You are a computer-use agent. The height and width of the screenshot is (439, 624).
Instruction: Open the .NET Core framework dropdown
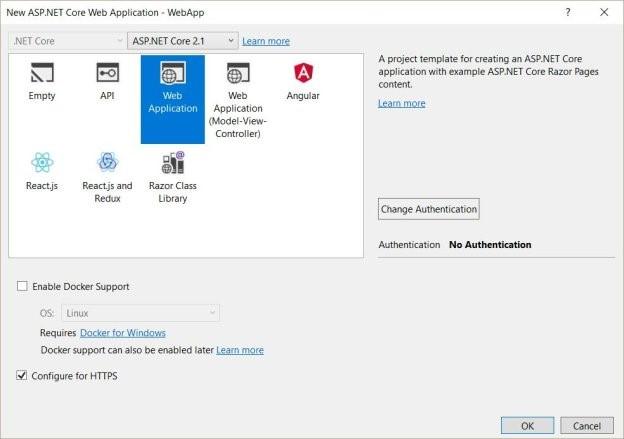[x=66, y=41]
